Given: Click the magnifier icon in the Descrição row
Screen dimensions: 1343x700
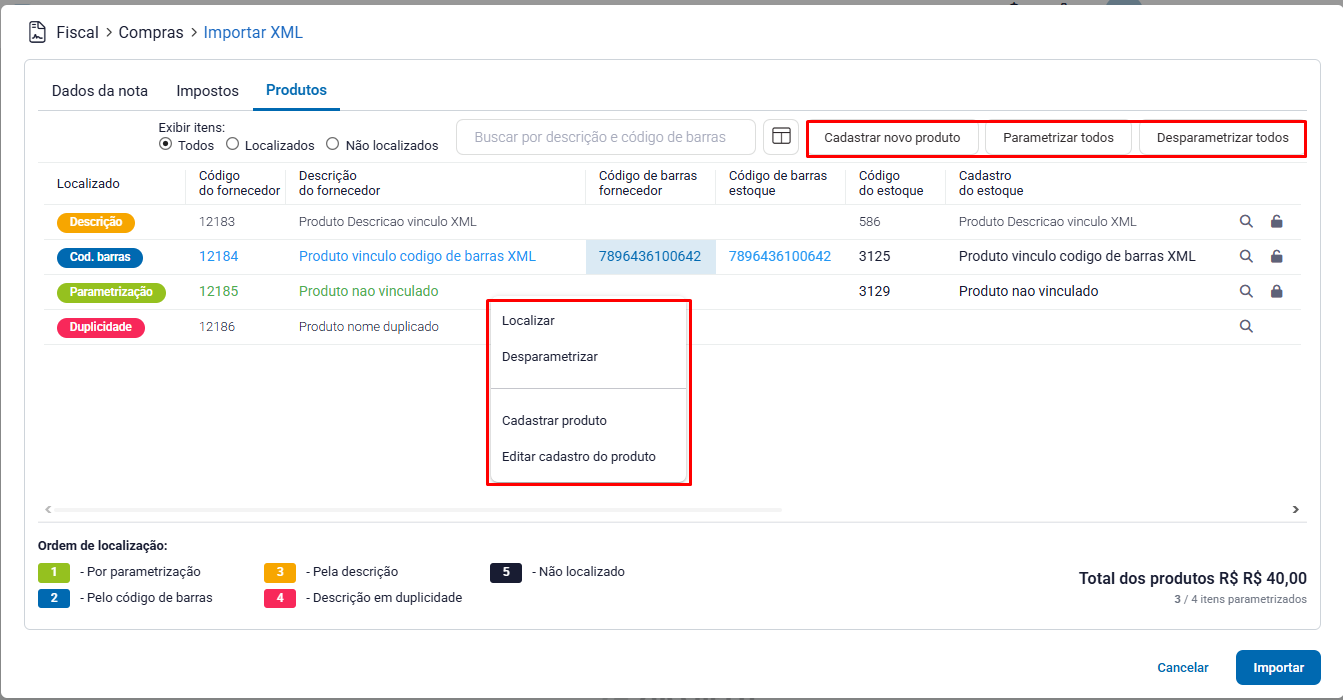Looking at the screenshot, I should click(1246, 222).
